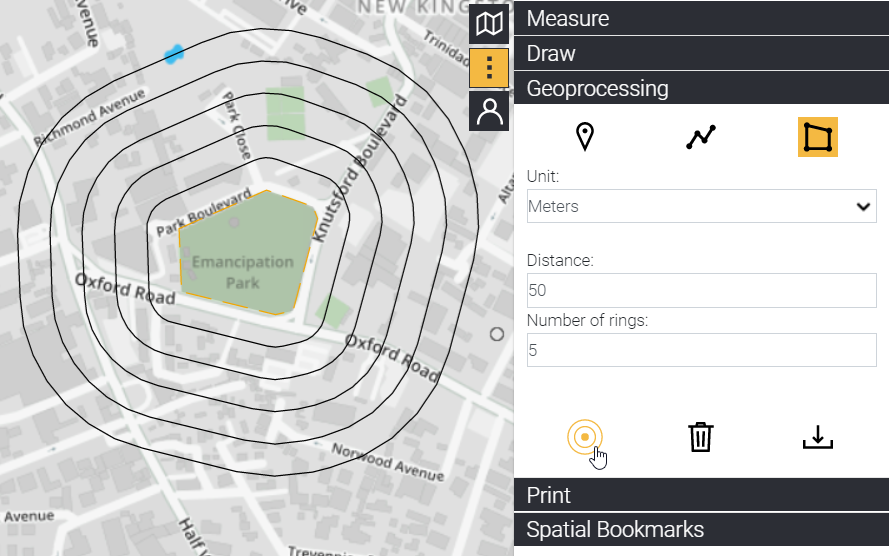
Task: Open the Spatial Bookmarks section
Action: click(701, 530)
